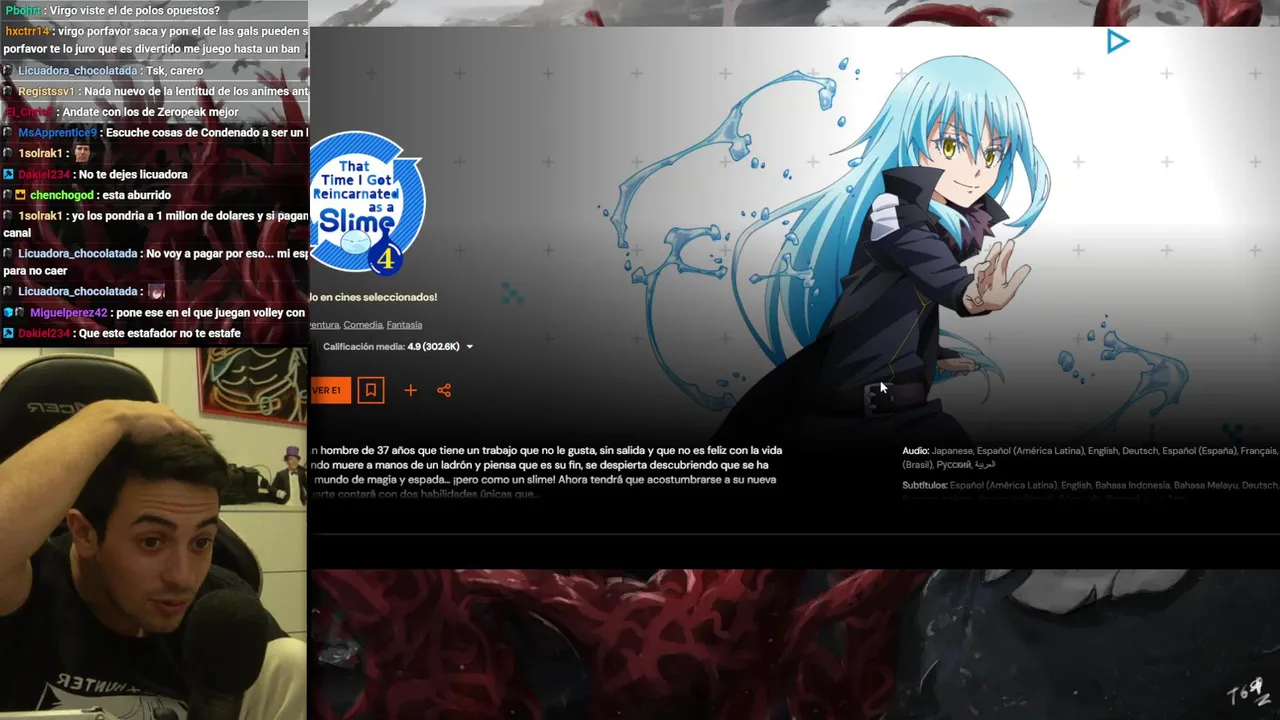
Task: Click the Reincarnated as a Slime logo
Action: (x=367, y=204)
